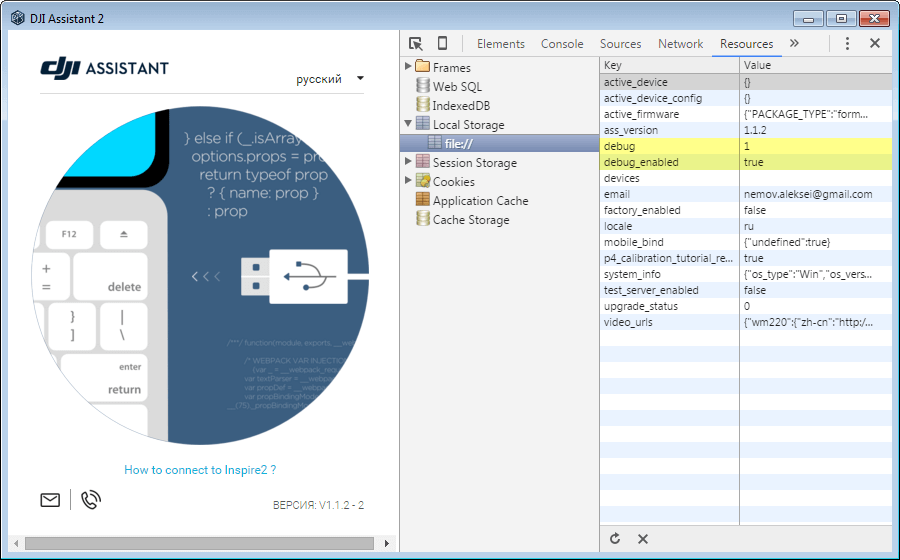Show more DevTools tabs chevron
This screenshot has width=900, height=560.
pyautogui.click(x=794, y=44)
